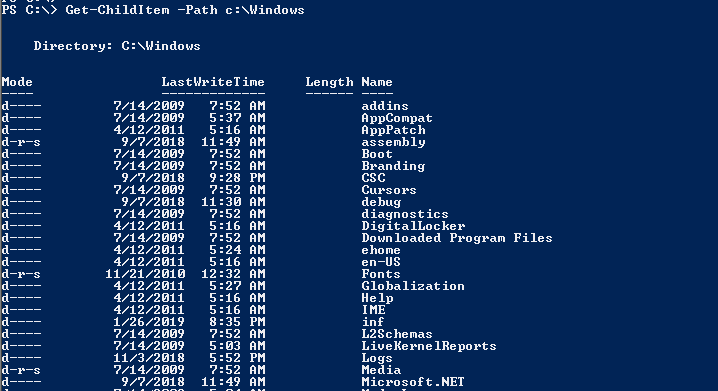Click the 12:32 AM time in Fonts row
The image size is (718, 391).
pyautogui.click(x=233, y=274)
